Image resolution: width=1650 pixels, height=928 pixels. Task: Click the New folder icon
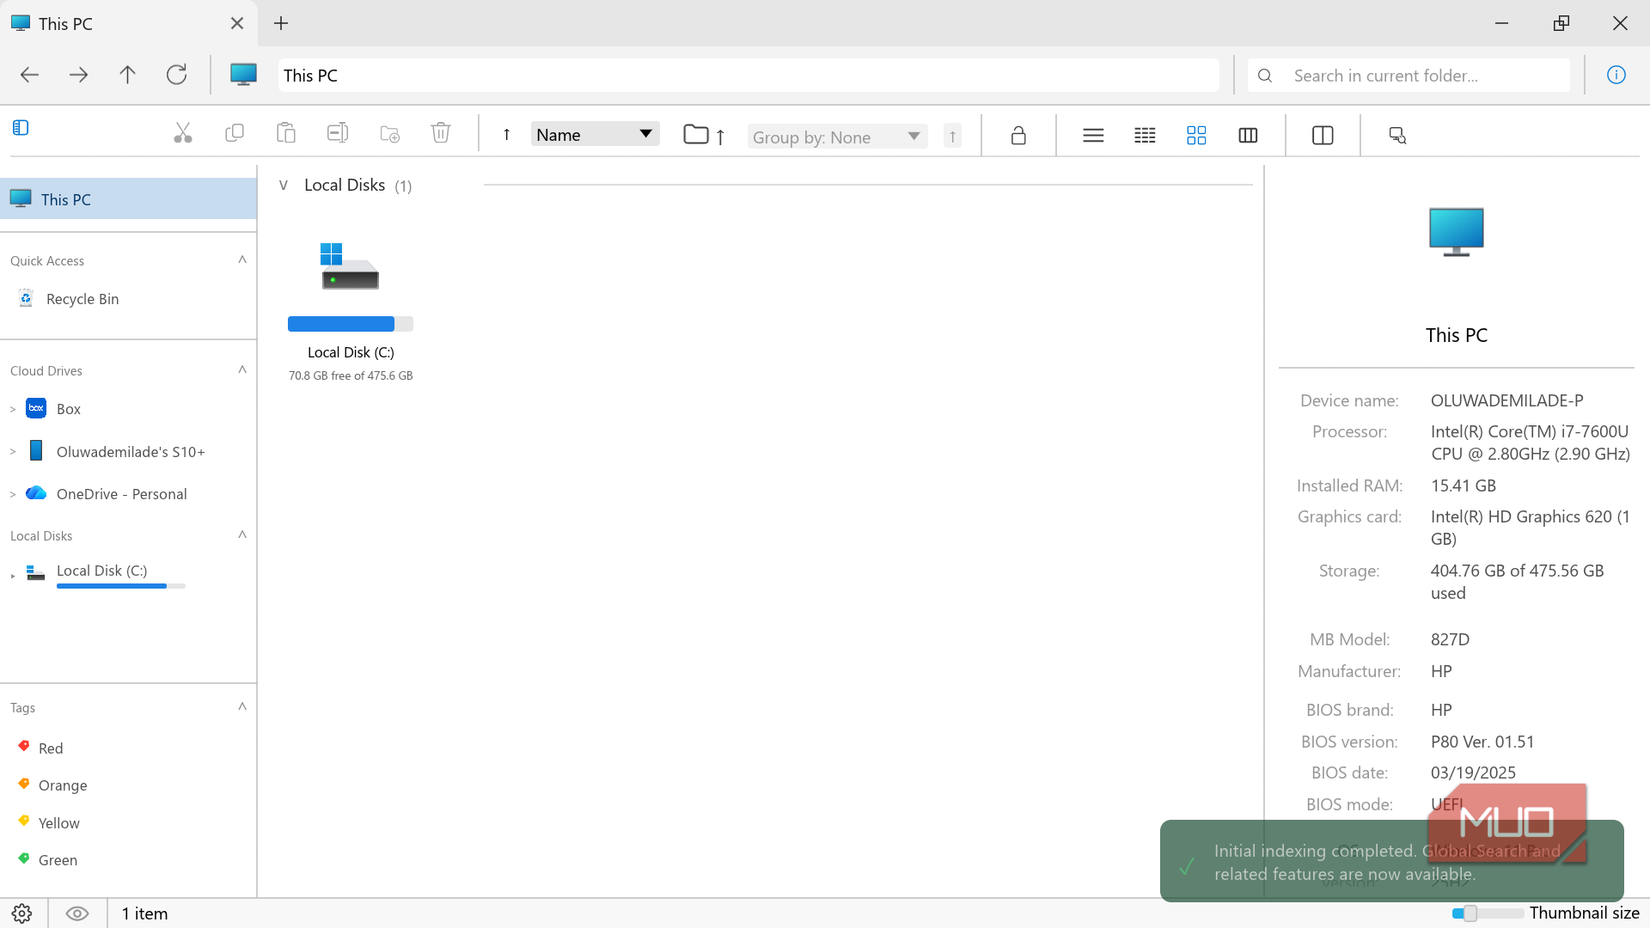(x=390, y=134)
